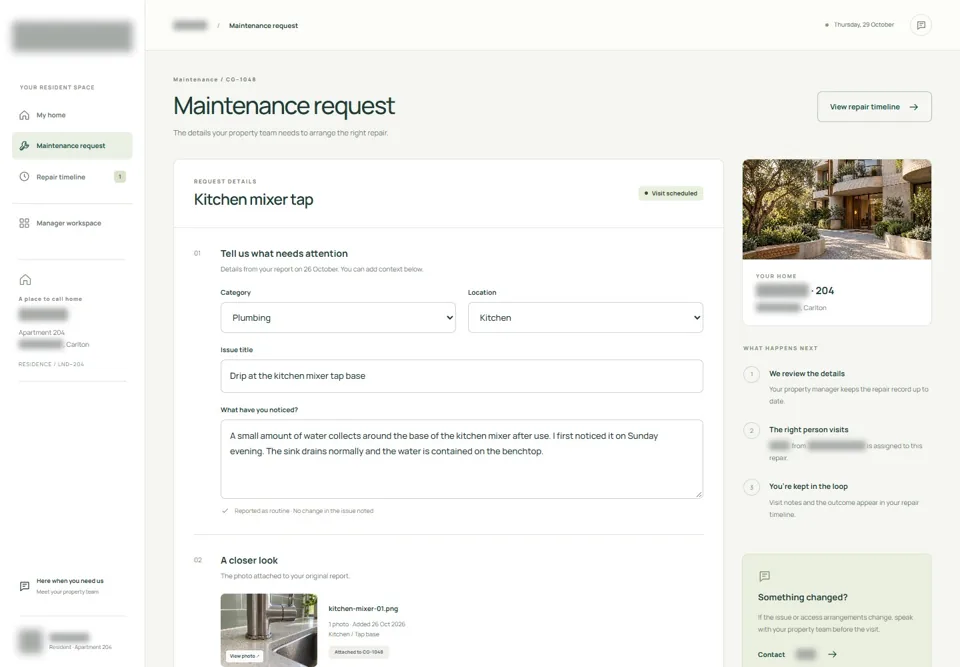Select Maintenance request in sidebar
Viewport: 960px width, 667px height.
72,146
